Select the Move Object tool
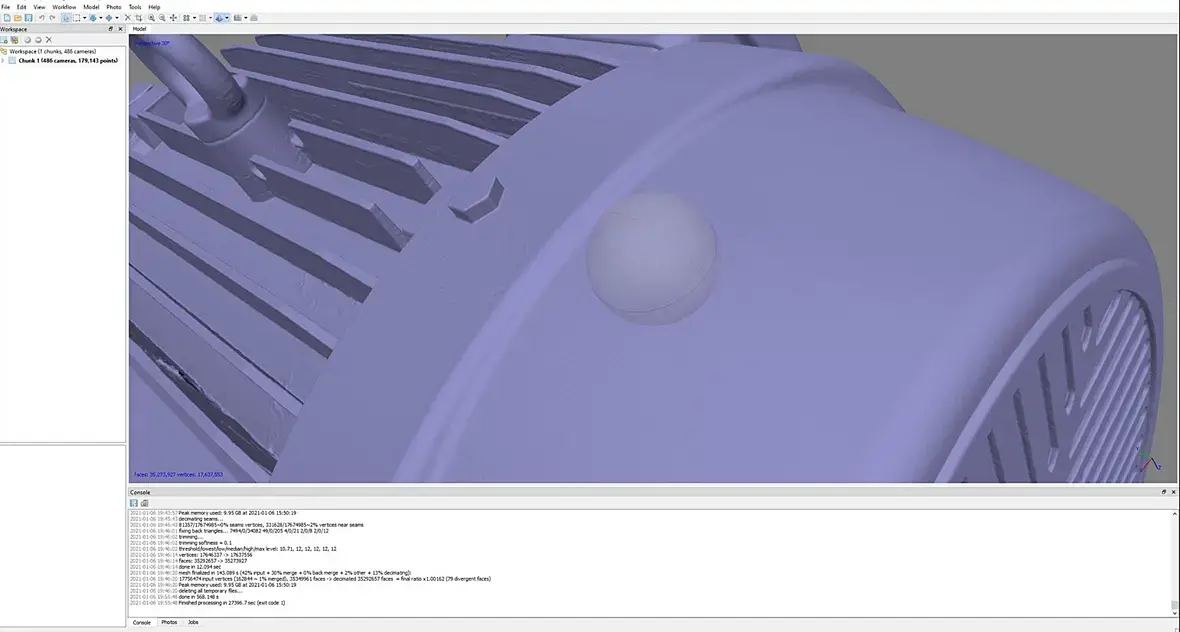 point(109,18)
